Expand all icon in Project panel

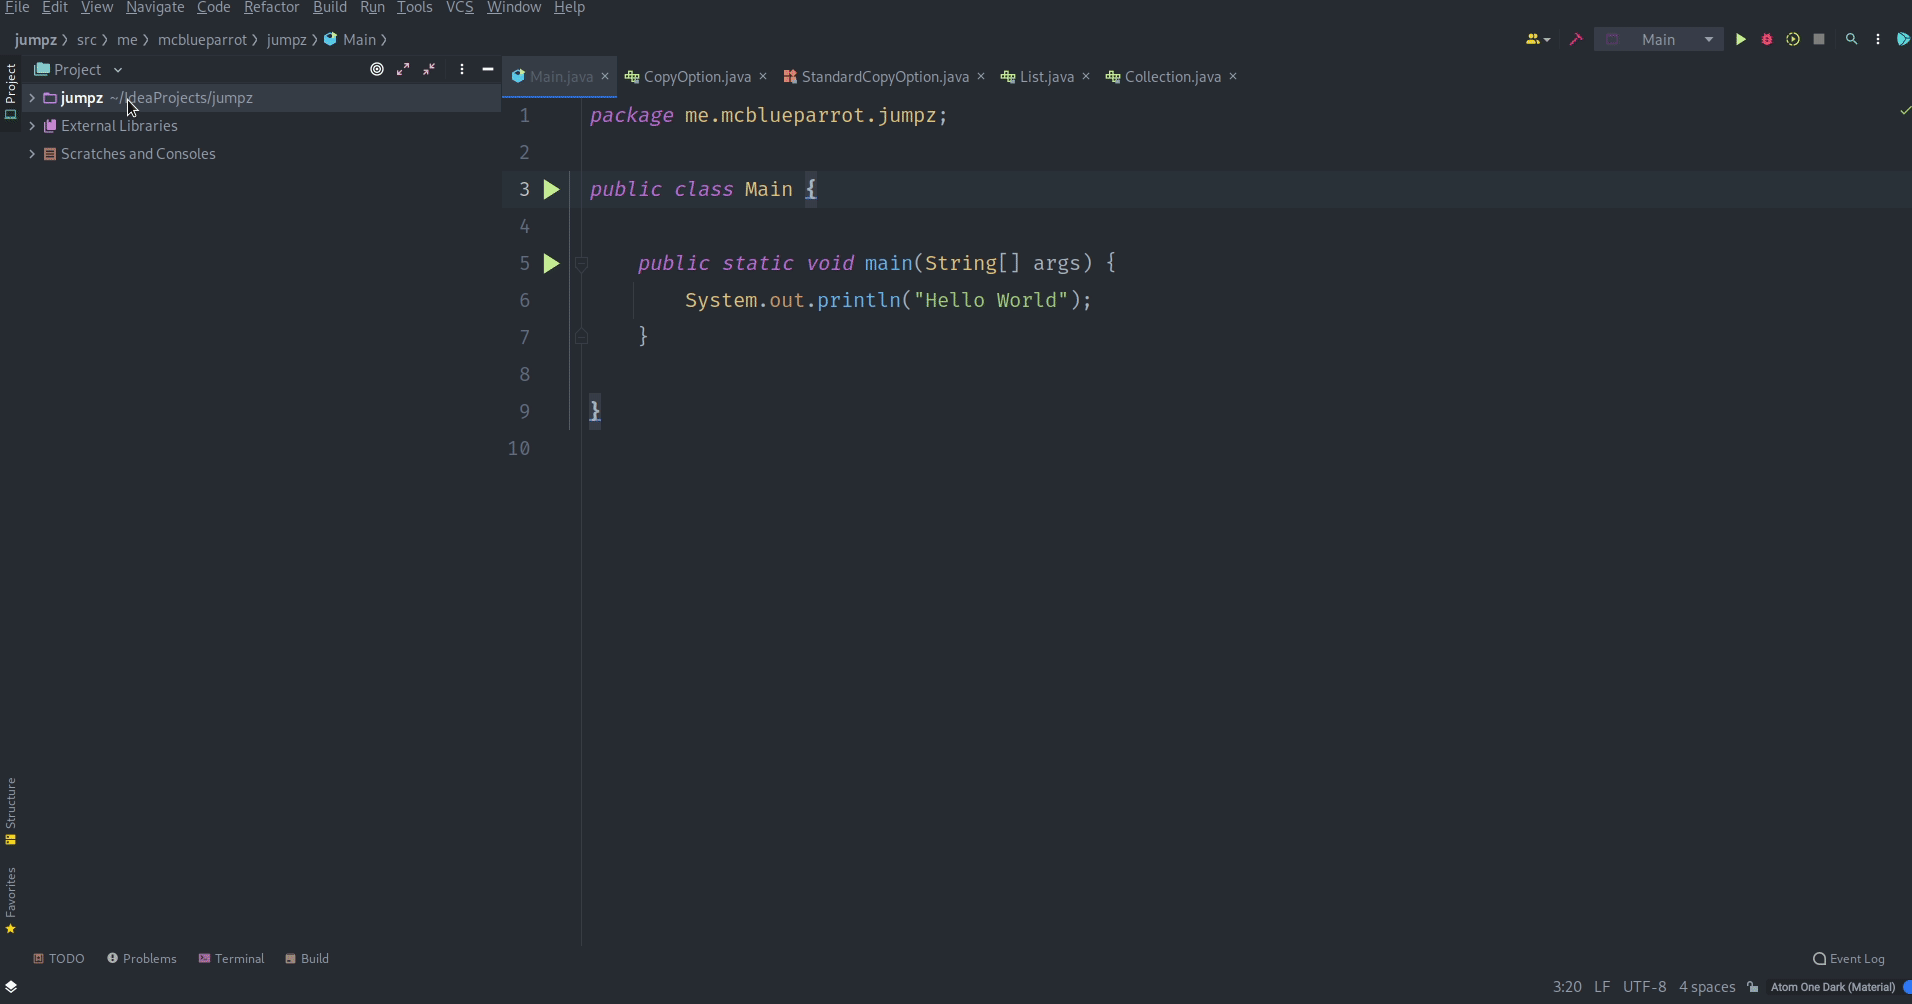click(x=403, y=69)
